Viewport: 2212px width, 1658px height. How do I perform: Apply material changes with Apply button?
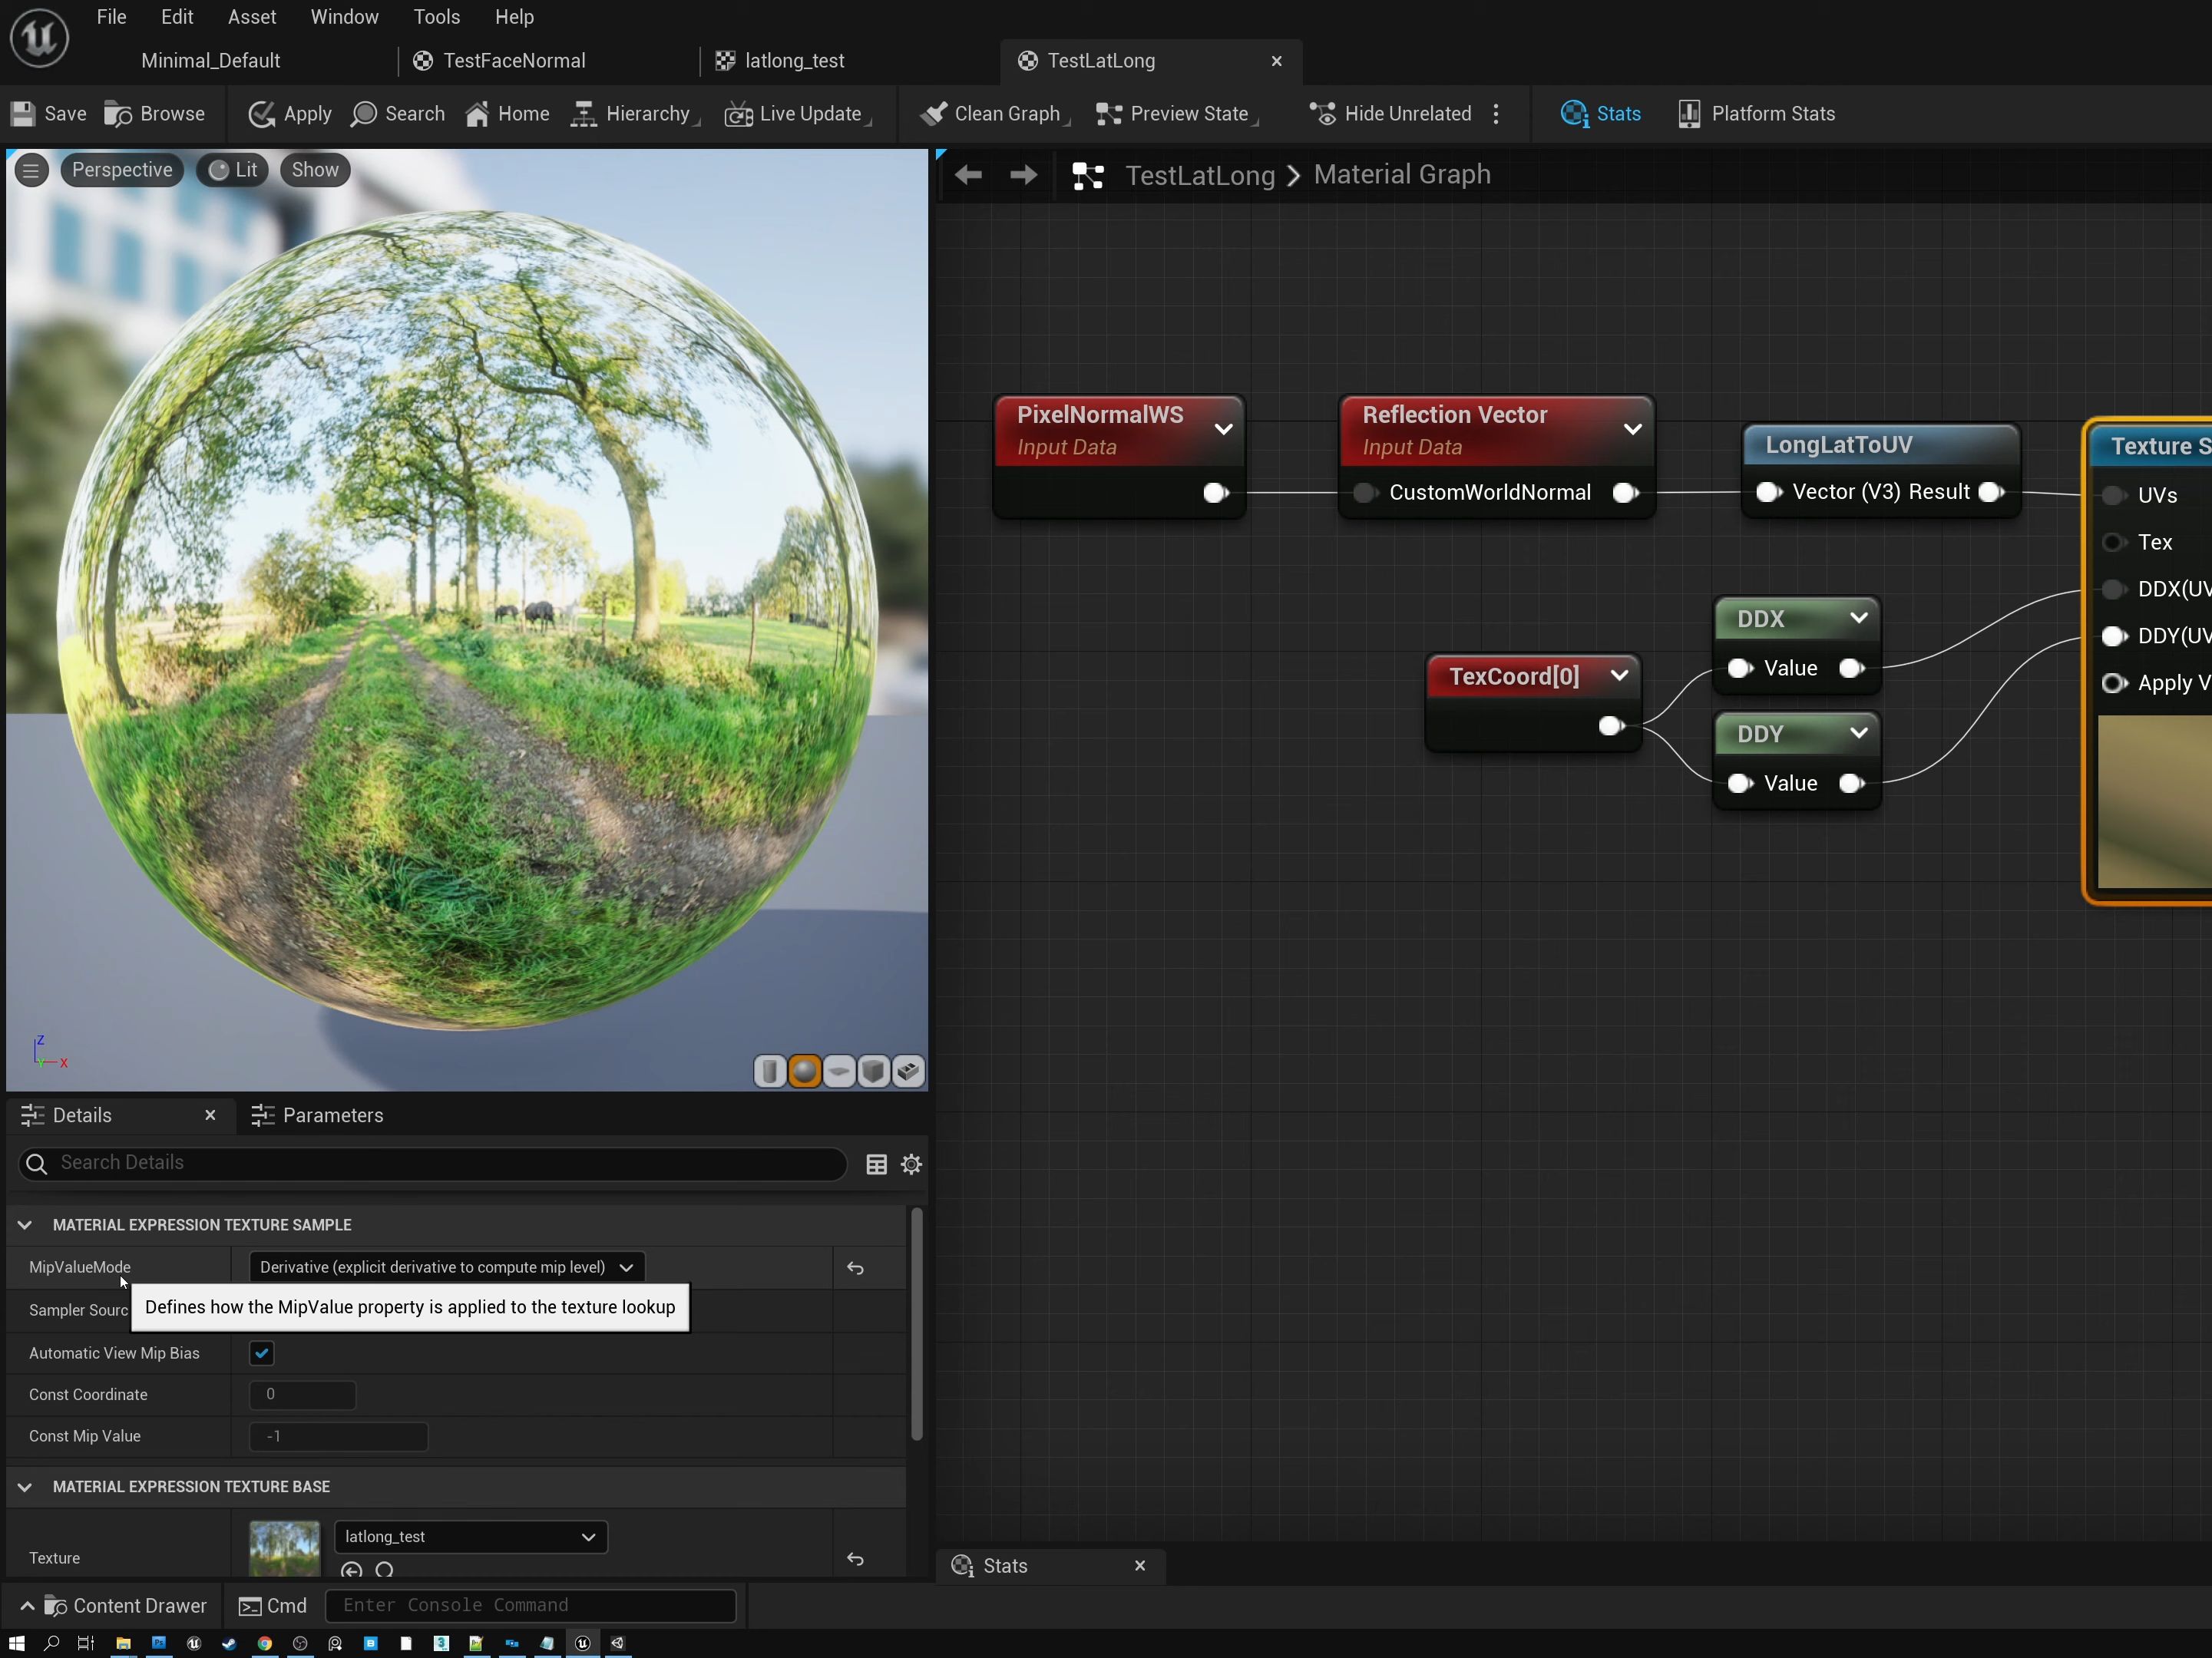[289, 114]
